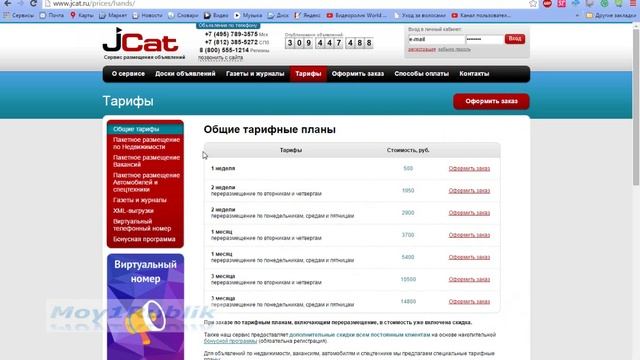The width and height of the screenshot is (640, 360).
Task: Click Оформить заказ for the 1 неделя tariff
Action: point(469,169)
